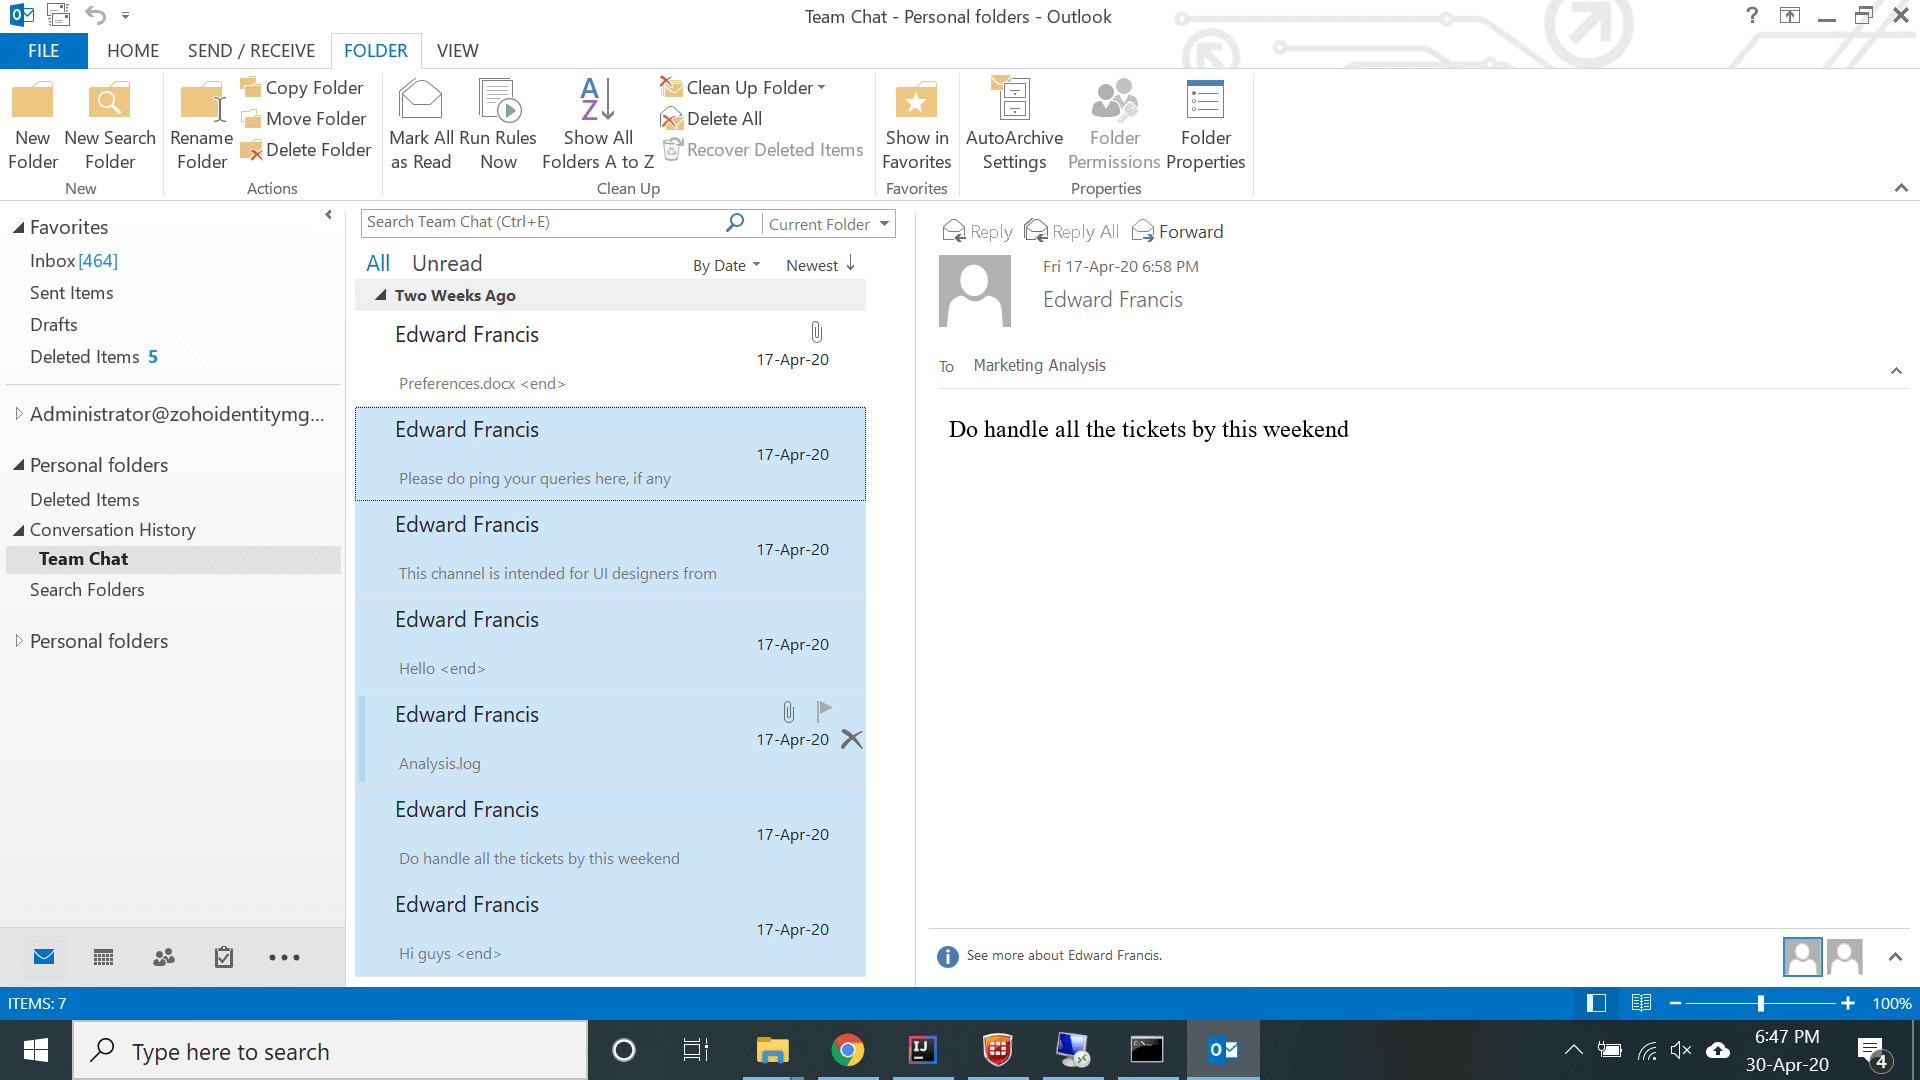Expand Administrator@zohoidentitymg account
Screen dimensions: 1920x1080
pyautogui.click(x=18, y=413)
